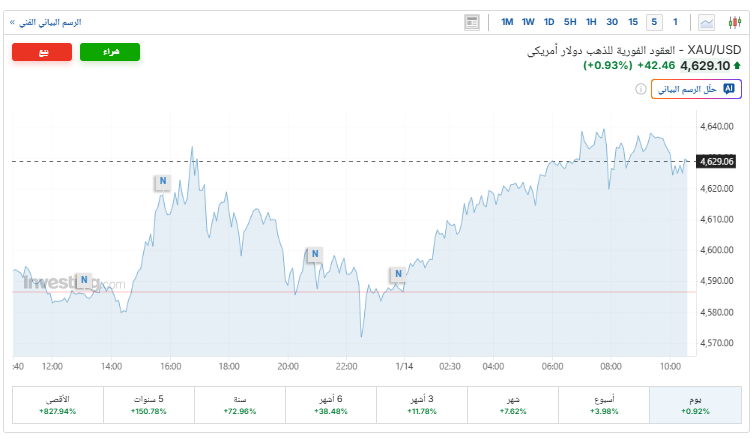This screenshot has height=439, width=752.
Task: Open the news marker near 21:00
Action: 314,254
